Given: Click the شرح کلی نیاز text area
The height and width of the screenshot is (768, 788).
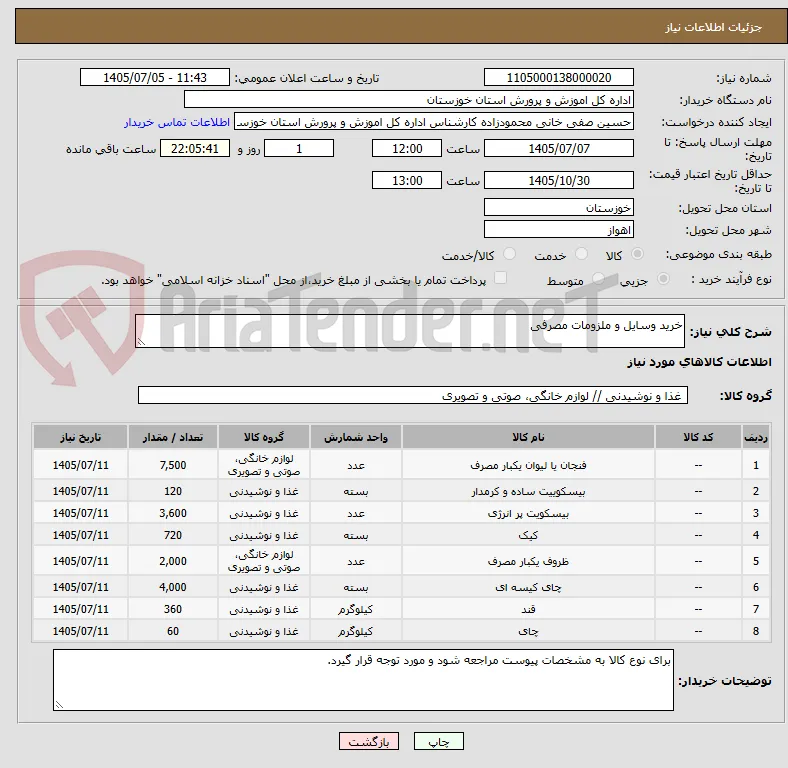Looking at the screenshot, I should [410, 331].
